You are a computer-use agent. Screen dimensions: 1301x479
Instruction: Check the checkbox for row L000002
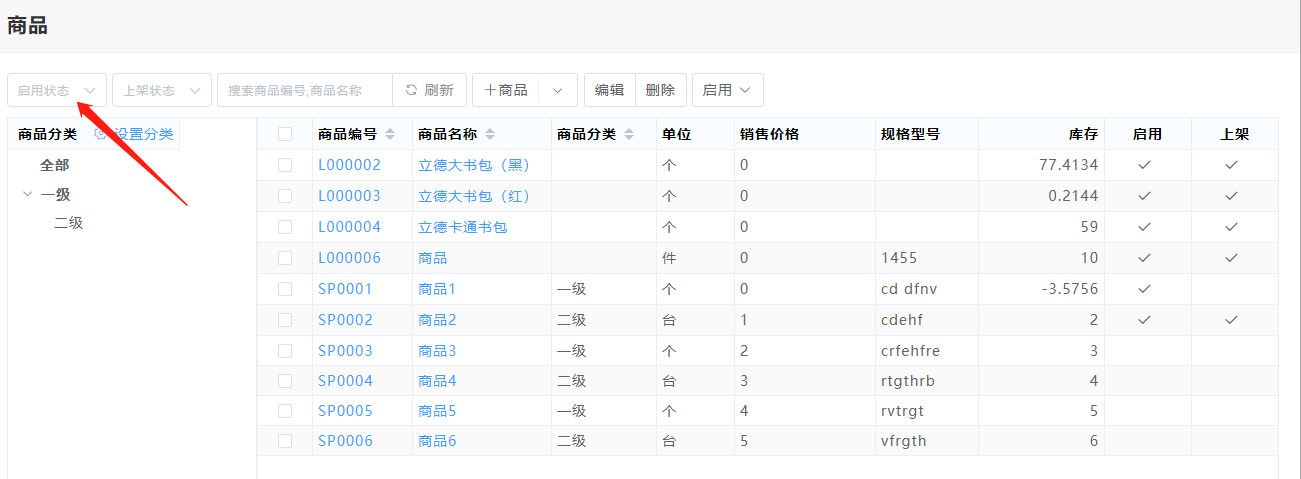pos(285,165)
